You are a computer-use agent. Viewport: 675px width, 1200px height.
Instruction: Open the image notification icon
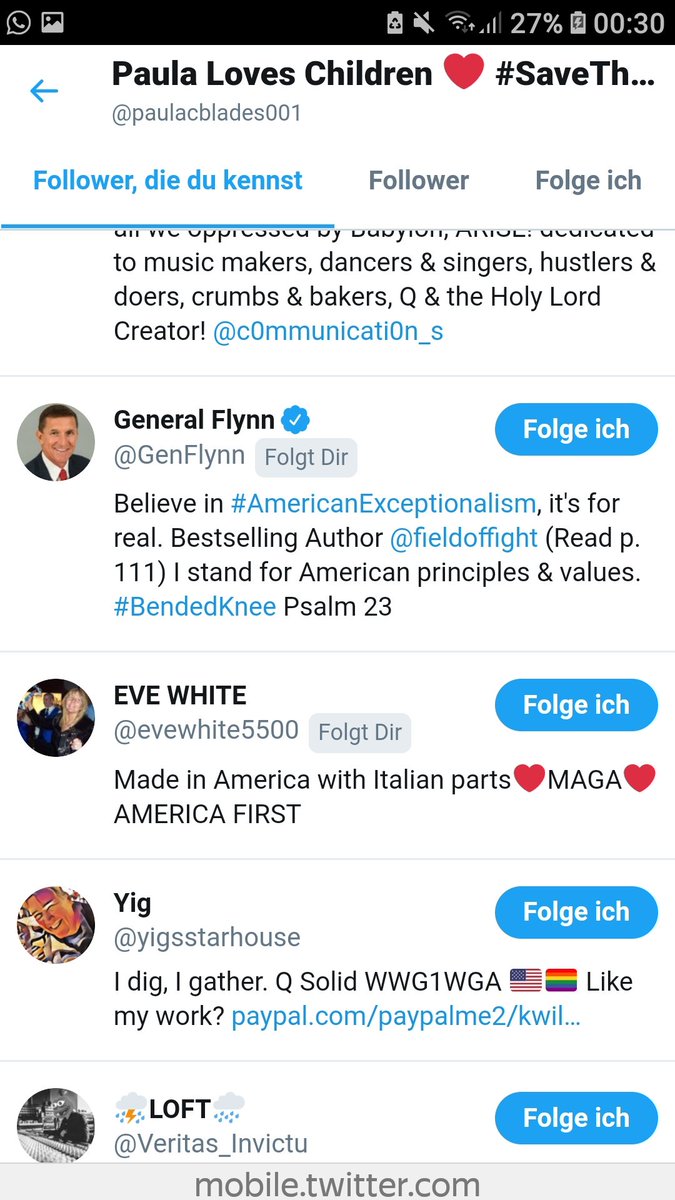pos(52,22)
